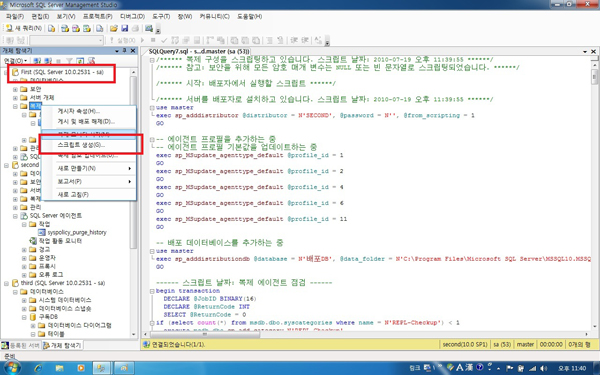
Task: Select the SQLQuery7.sql document tab
Action: [199, 51]
